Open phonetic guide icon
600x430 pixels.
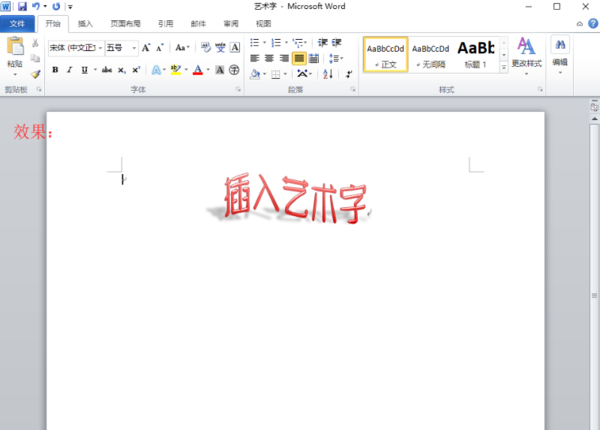[x=220, y=47]
